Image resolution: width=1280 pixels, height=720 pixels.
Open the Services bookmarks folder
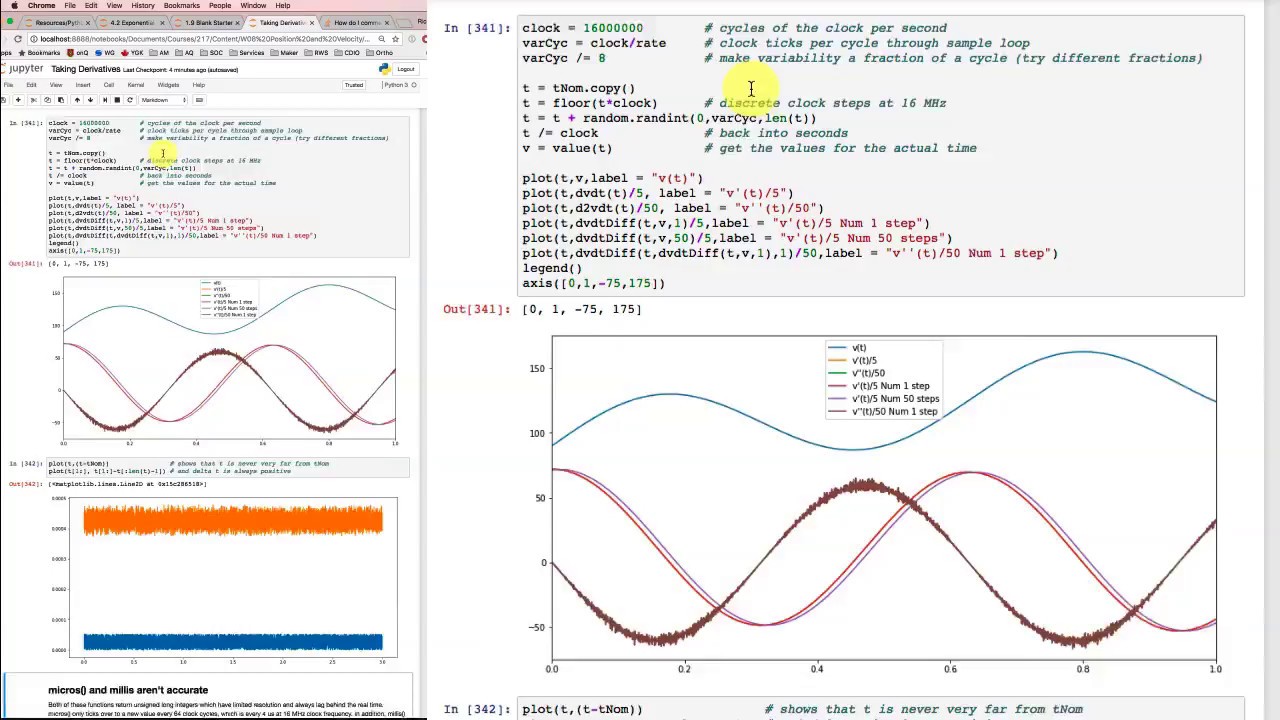tap(246, 52)
